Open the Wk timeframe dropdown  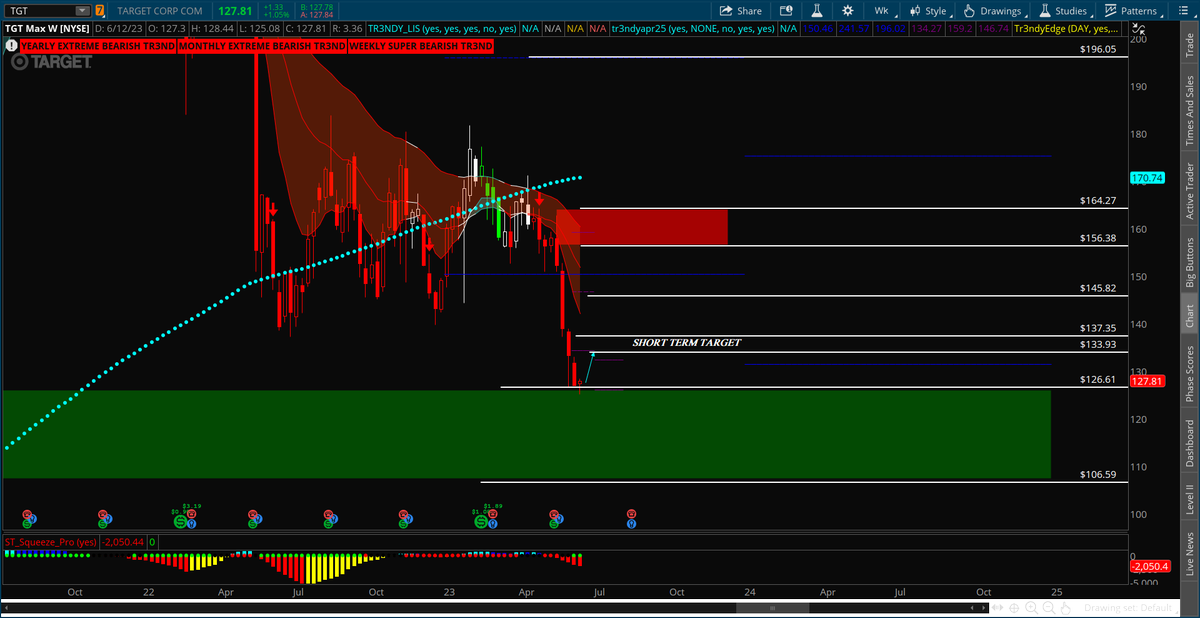click(x=885, y=10)
